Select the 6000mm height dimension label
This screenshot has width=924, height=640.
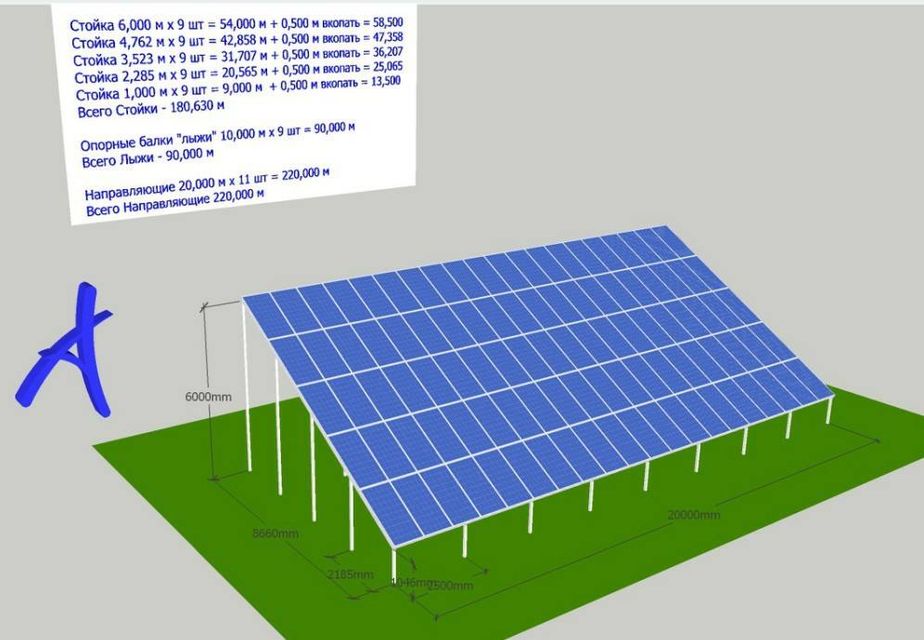(208, 396)
